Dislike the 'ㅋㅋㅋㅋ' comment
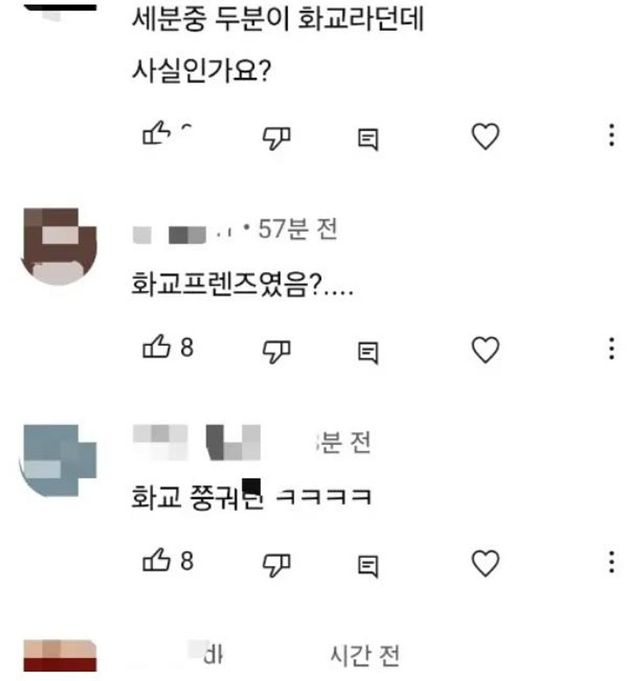This screenshot has height=681, width=640. pos(277,565)
